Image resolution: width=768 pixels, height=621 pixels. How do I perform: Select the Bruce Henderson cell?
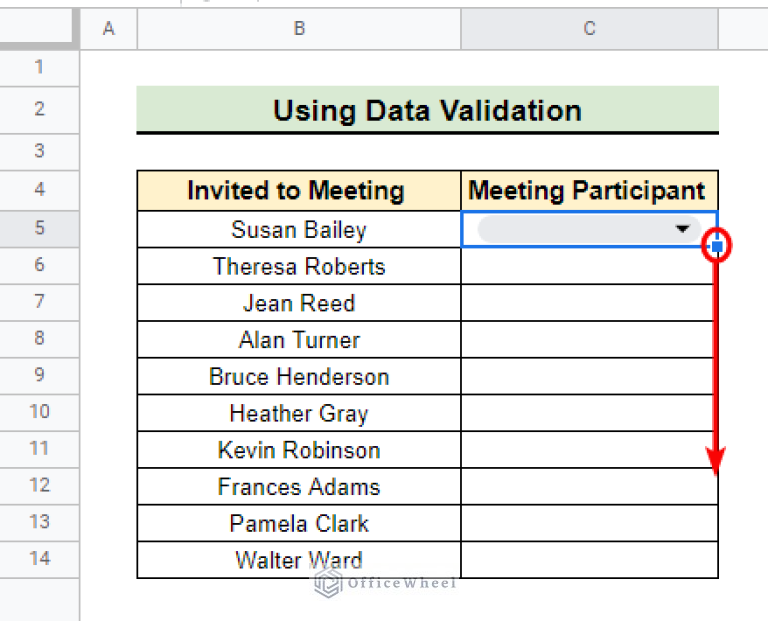click(x=299, y=376)
